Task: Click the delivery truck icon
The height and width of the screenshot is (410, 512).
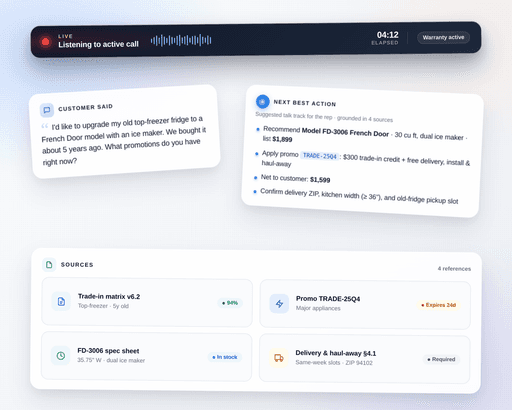Action: pos(279,358)
